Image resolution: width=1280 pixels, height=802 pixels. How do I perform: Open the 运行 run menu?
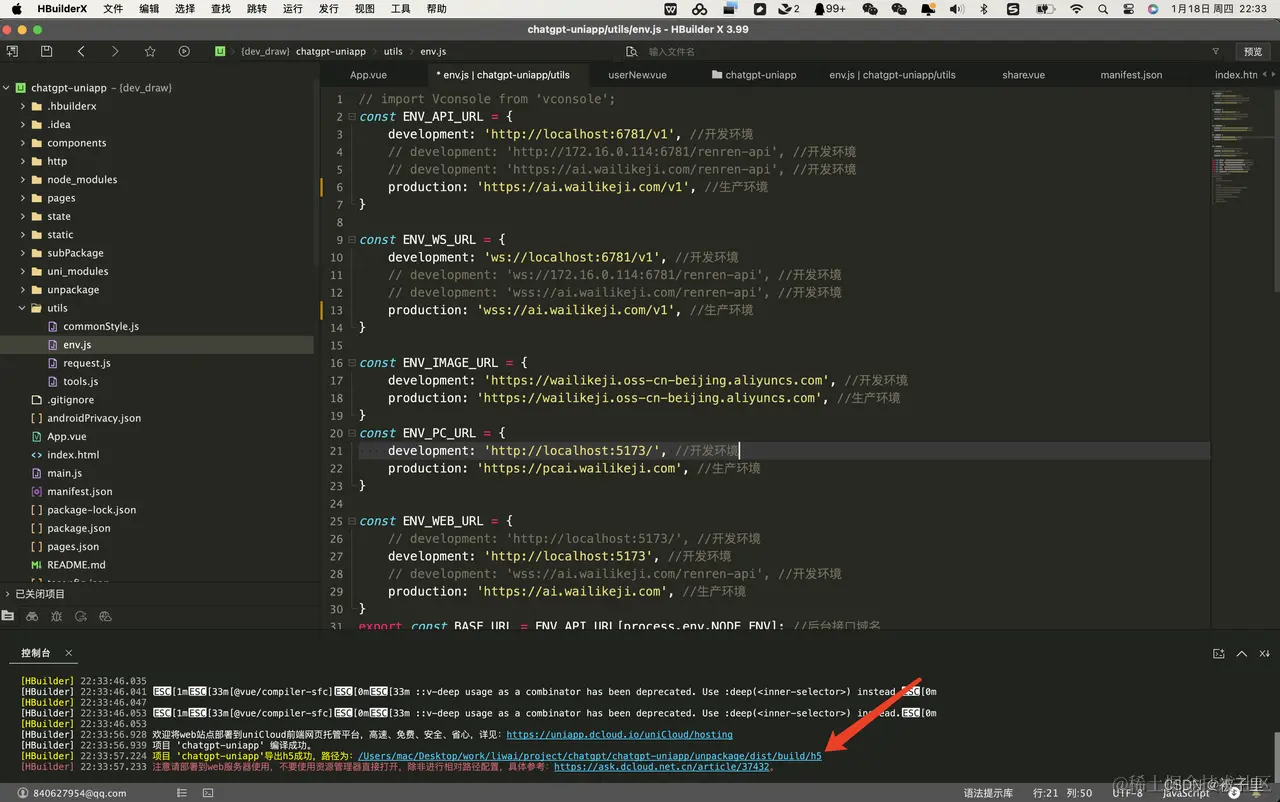tap(292, 9)
